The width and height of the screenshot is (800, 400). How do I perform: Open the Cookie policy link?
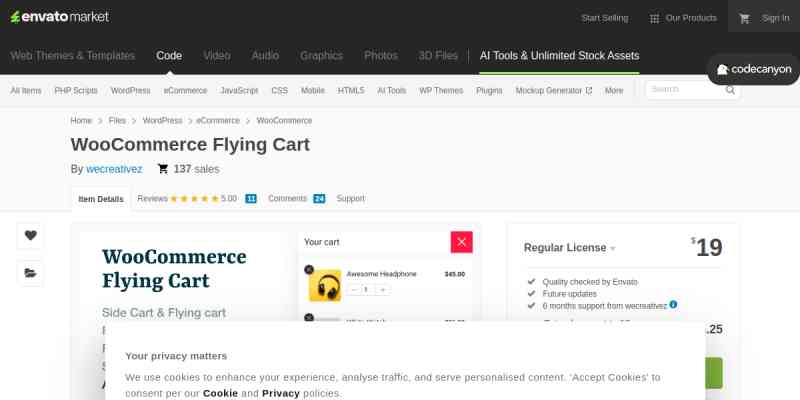[220, 393]
